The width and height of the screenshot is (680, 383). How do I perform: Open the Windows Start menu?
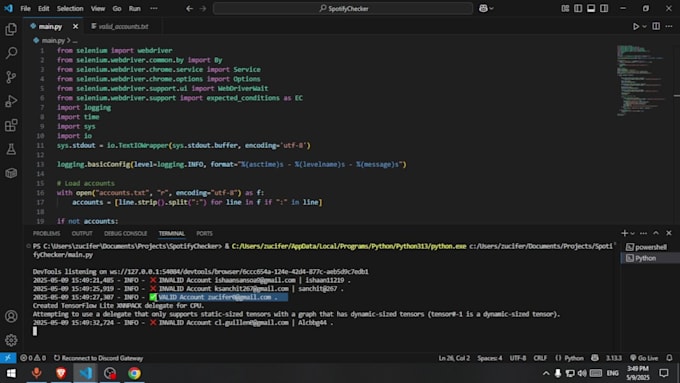point(11,373)
